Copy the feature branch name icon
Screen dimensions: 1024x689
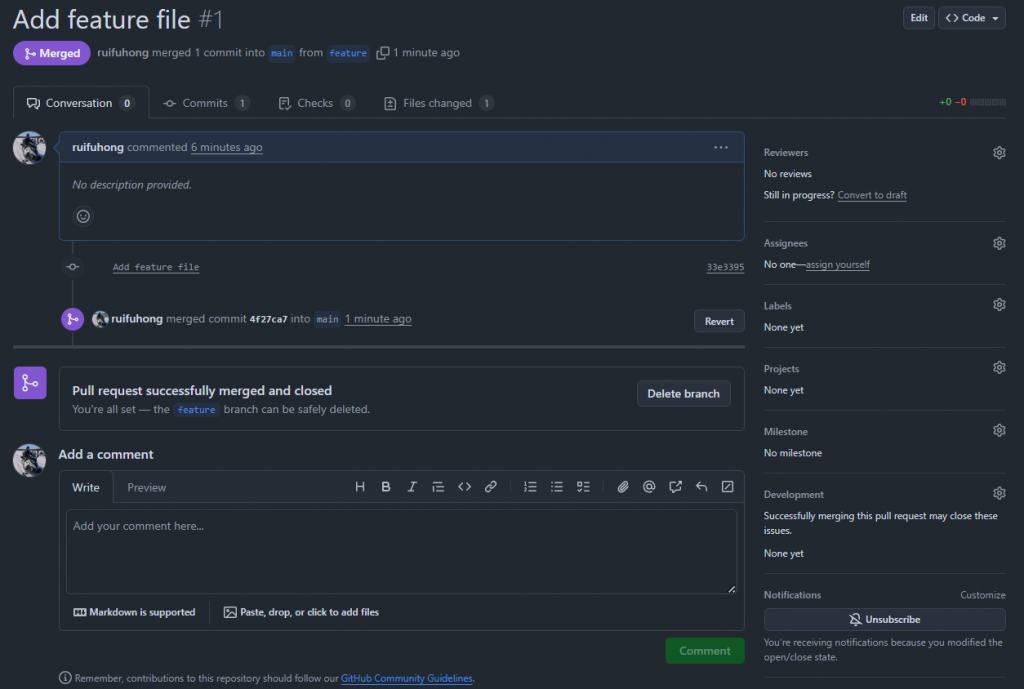(x=383, y=53)
